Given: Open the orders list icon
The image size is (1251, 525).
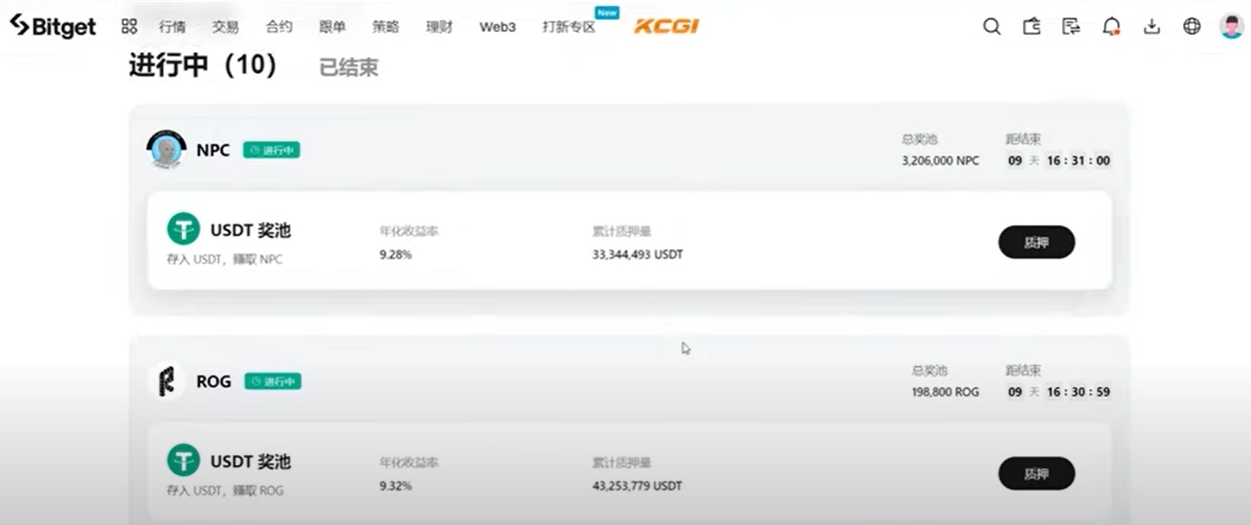Looking at the screenshot, I should click(1071, 27).
